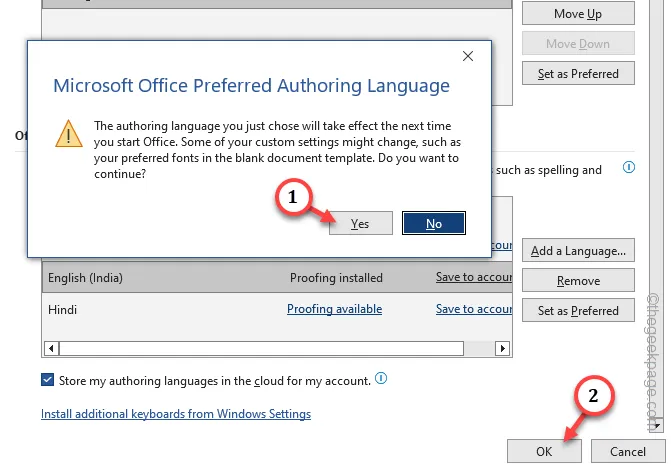
Task: Open the Add a Language dialog
Action: pyautogui.click(x=578, y=250)
